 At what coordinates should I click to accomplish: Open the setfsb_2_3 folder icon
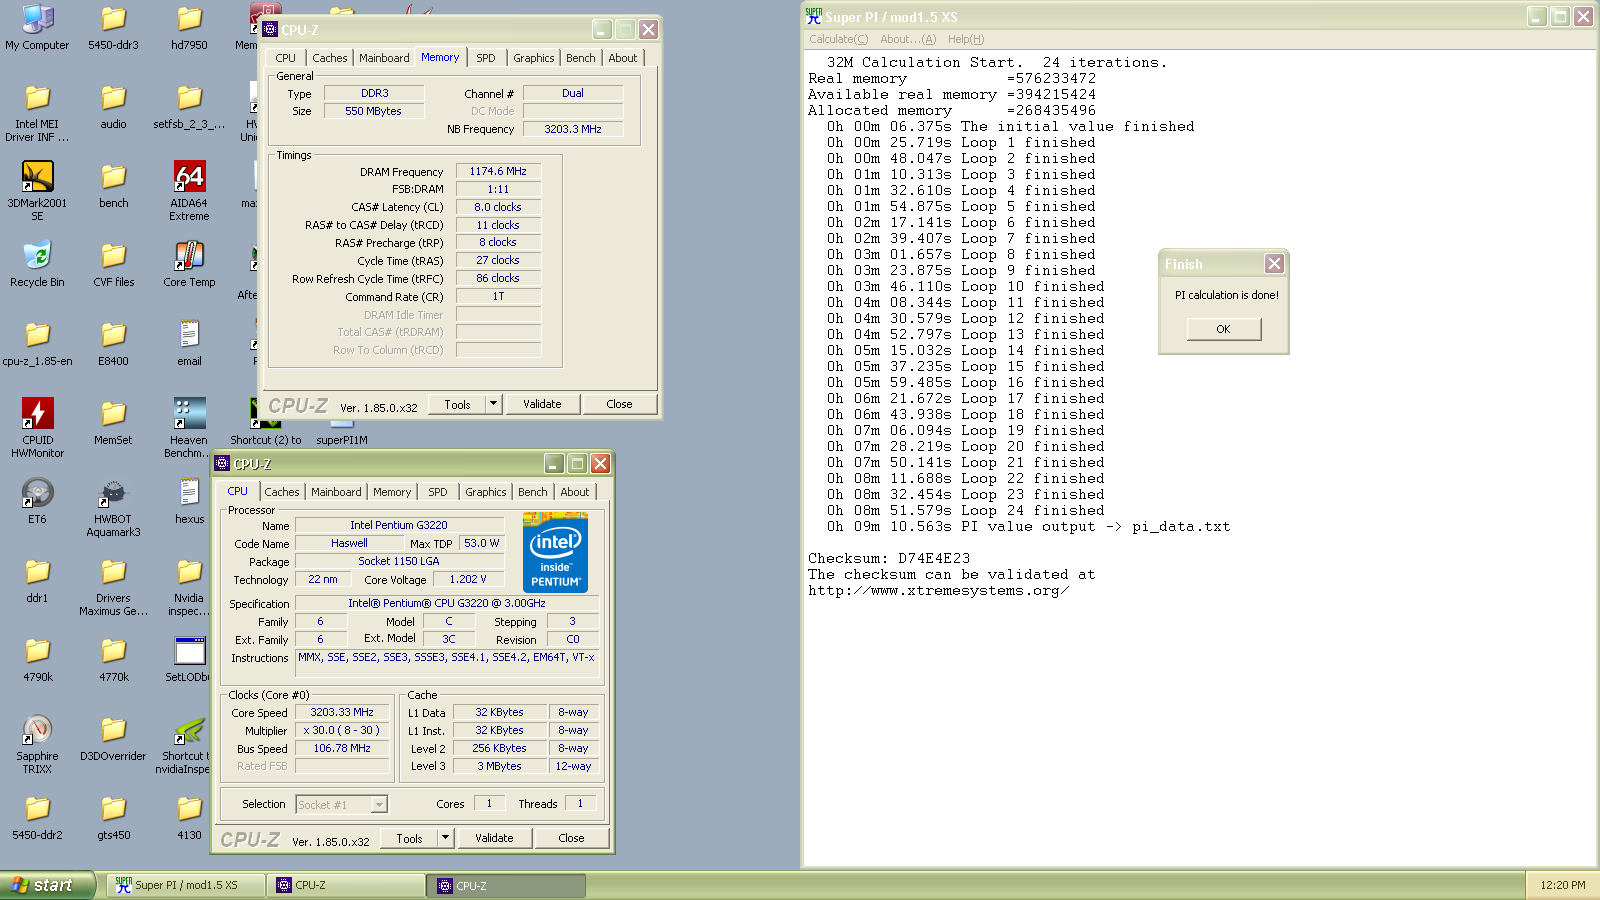pyautogui.click(x=189, y=106)
